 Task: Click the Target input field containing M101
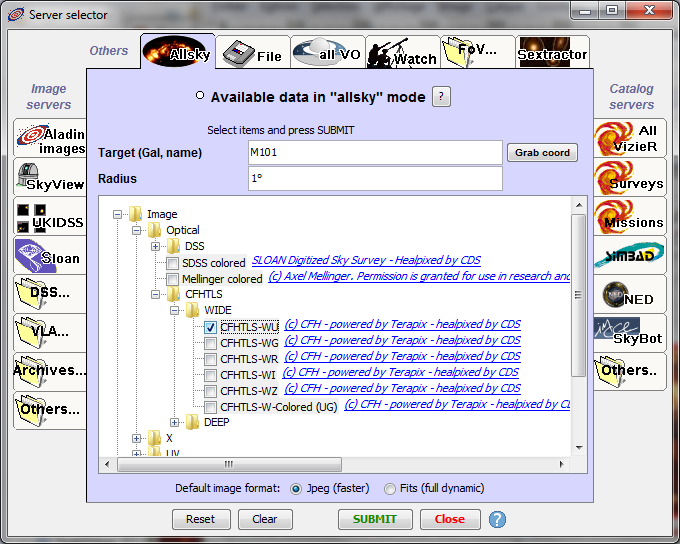(376, 153)
